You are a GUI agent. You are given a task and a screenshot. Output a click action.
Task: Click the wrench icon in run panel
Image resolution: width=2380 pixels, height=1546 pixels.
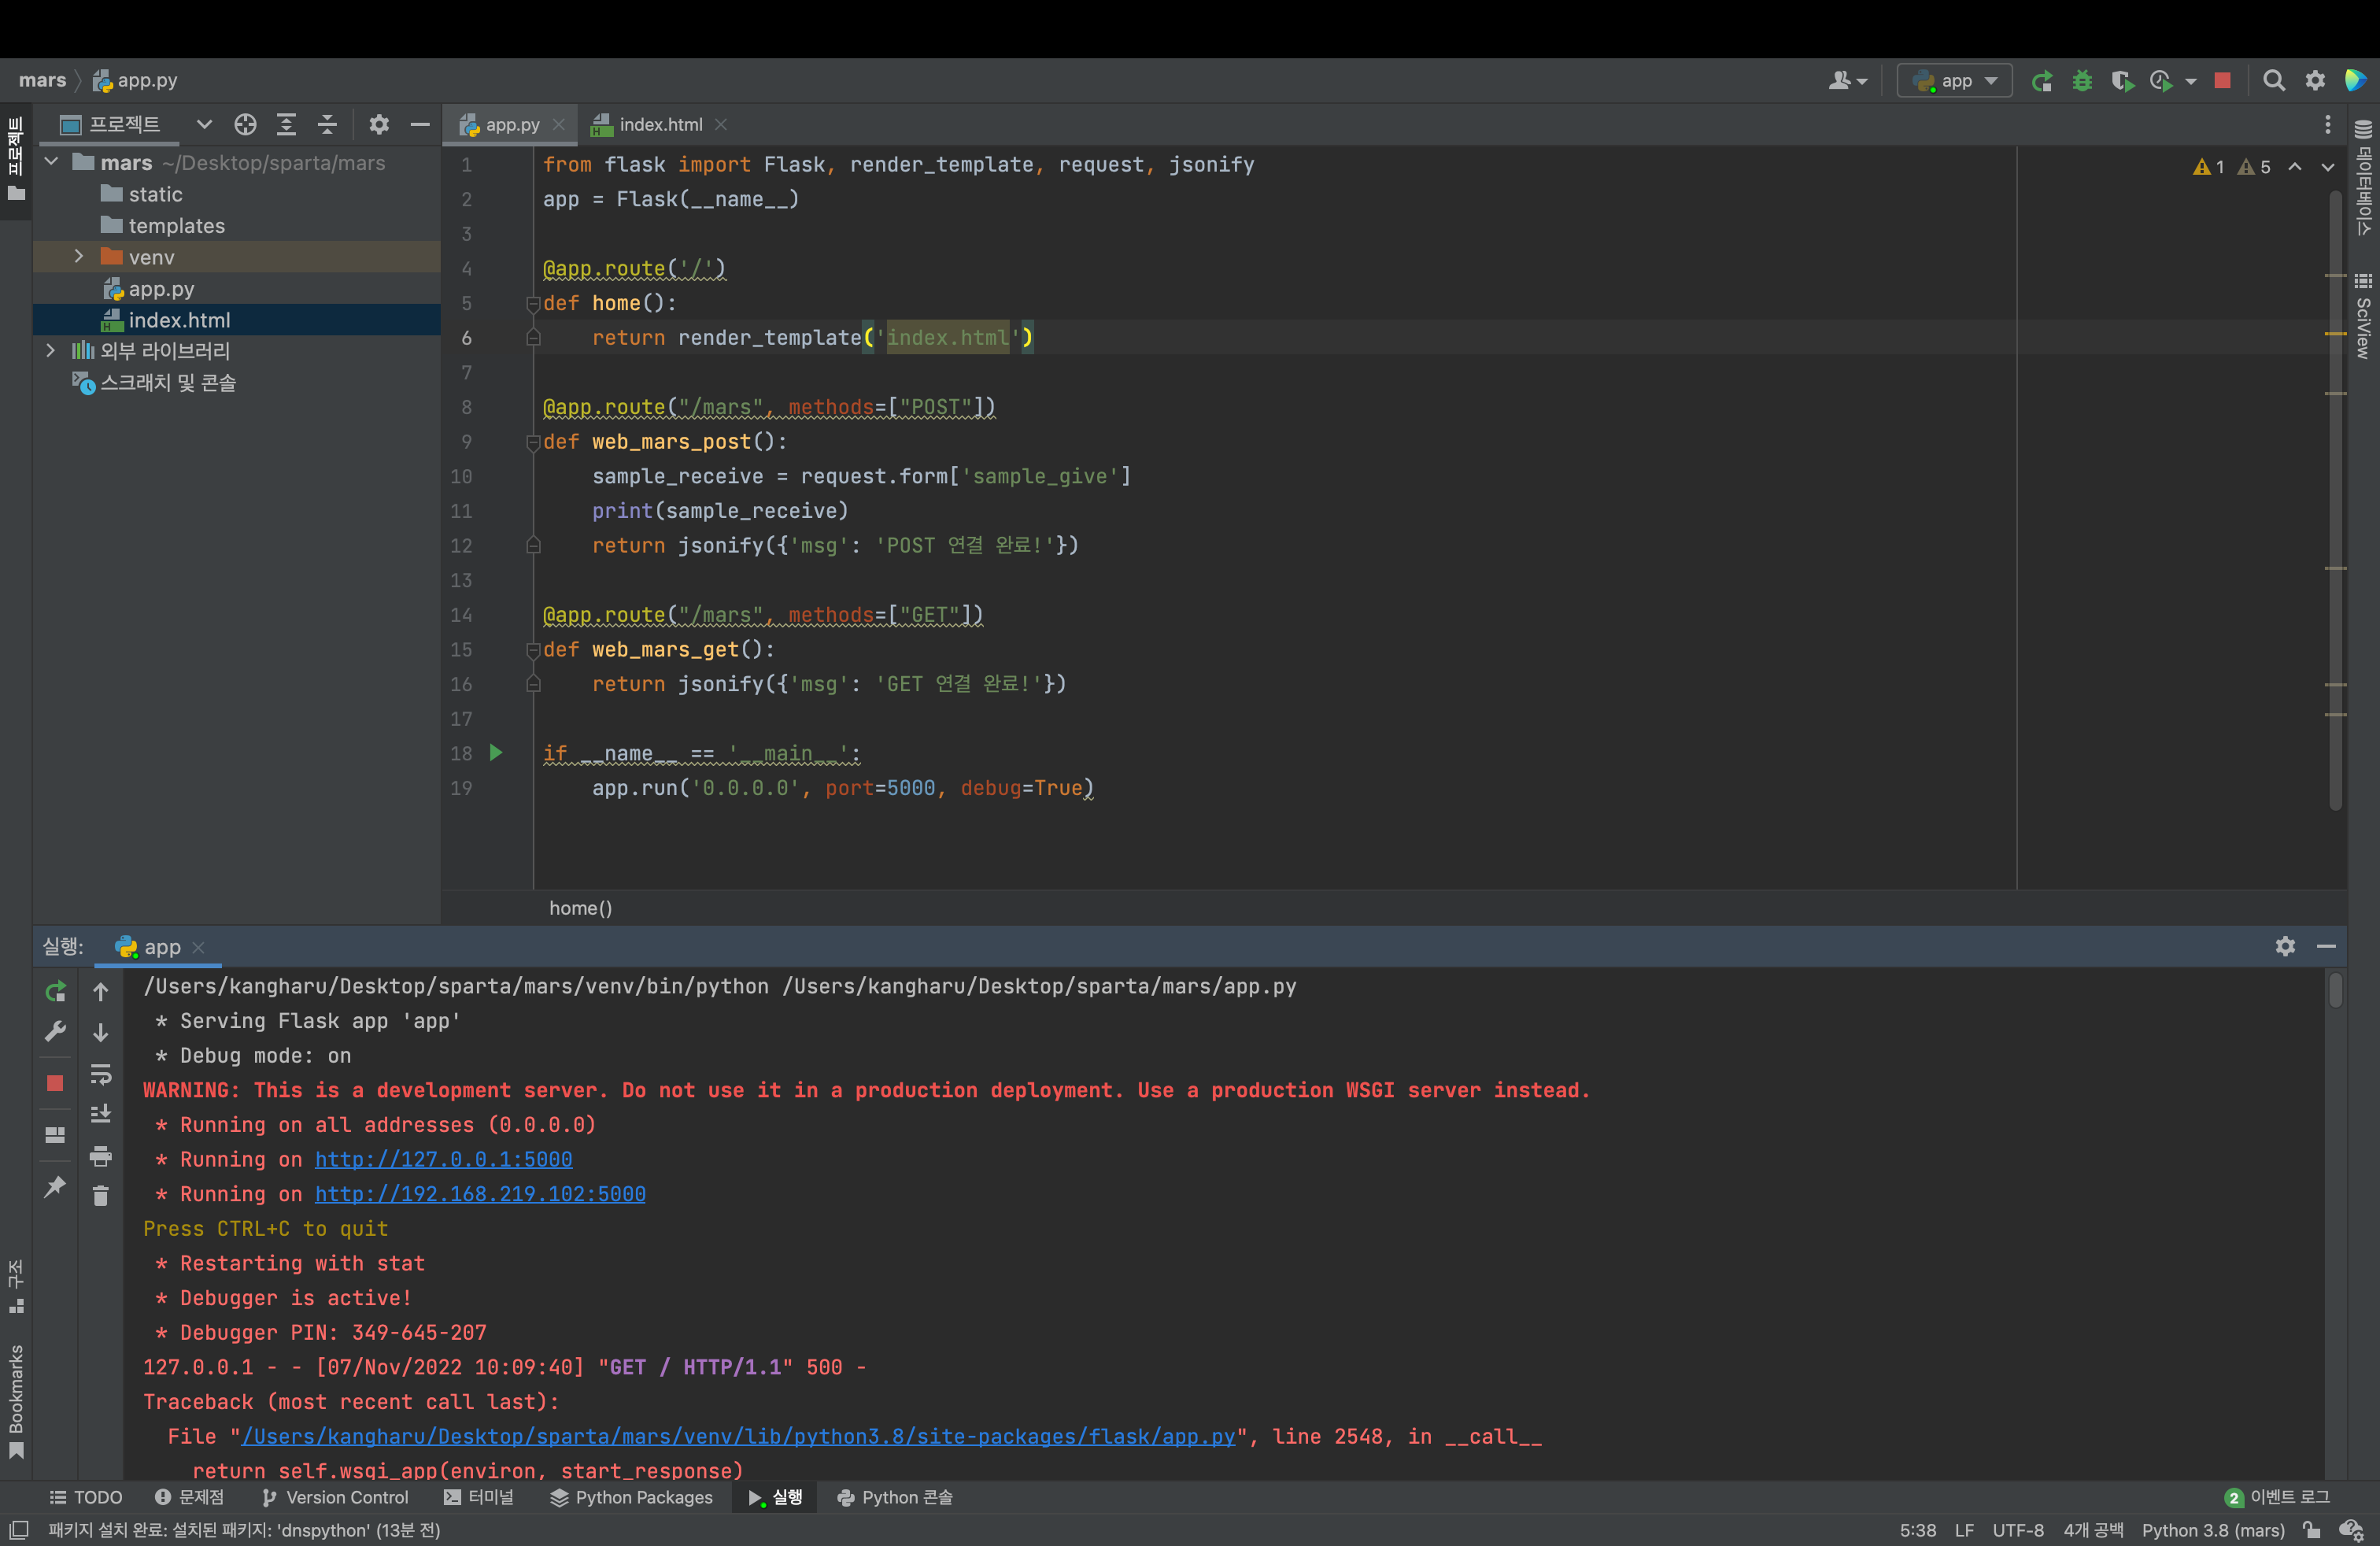[x=55, y=1031]
